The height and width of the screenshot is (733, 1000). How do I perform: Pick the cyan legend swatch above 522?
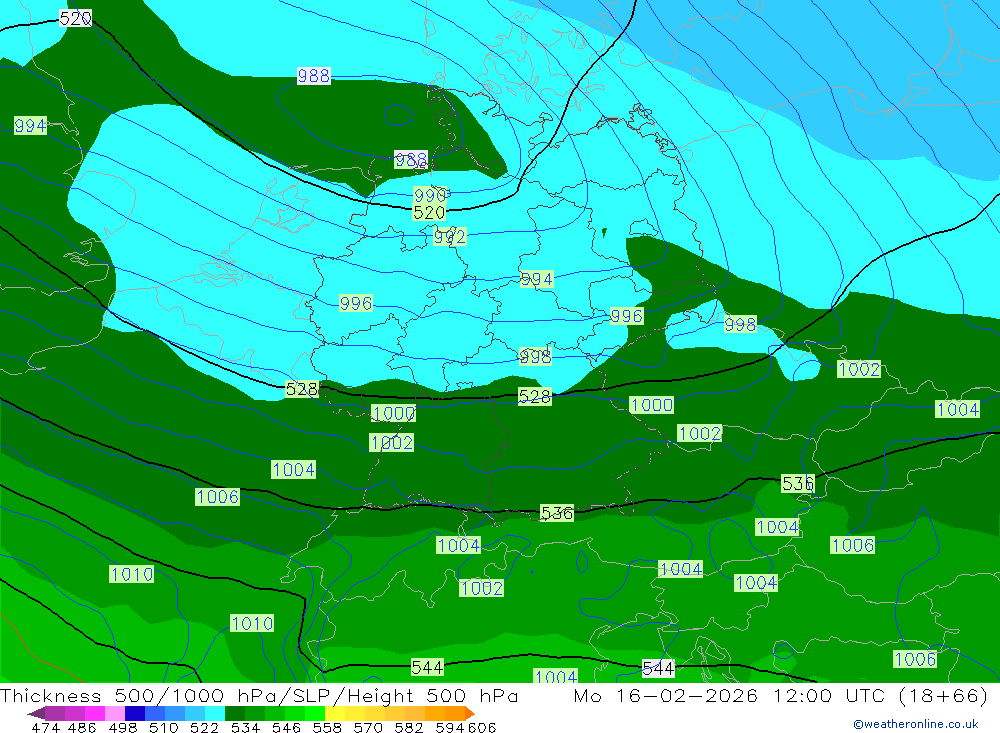tap(215, 713)
